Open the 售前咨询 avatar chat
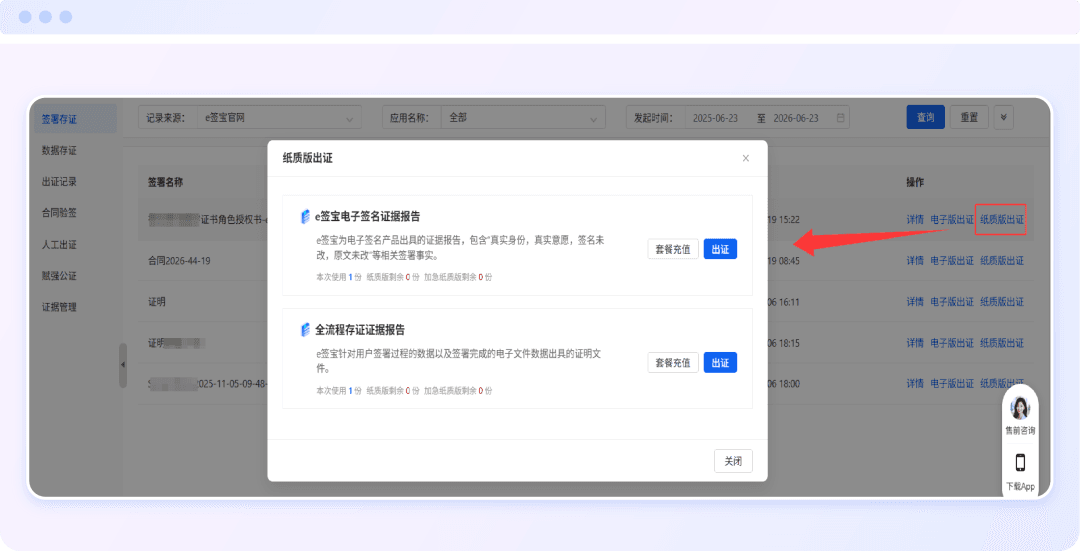 1020,408
